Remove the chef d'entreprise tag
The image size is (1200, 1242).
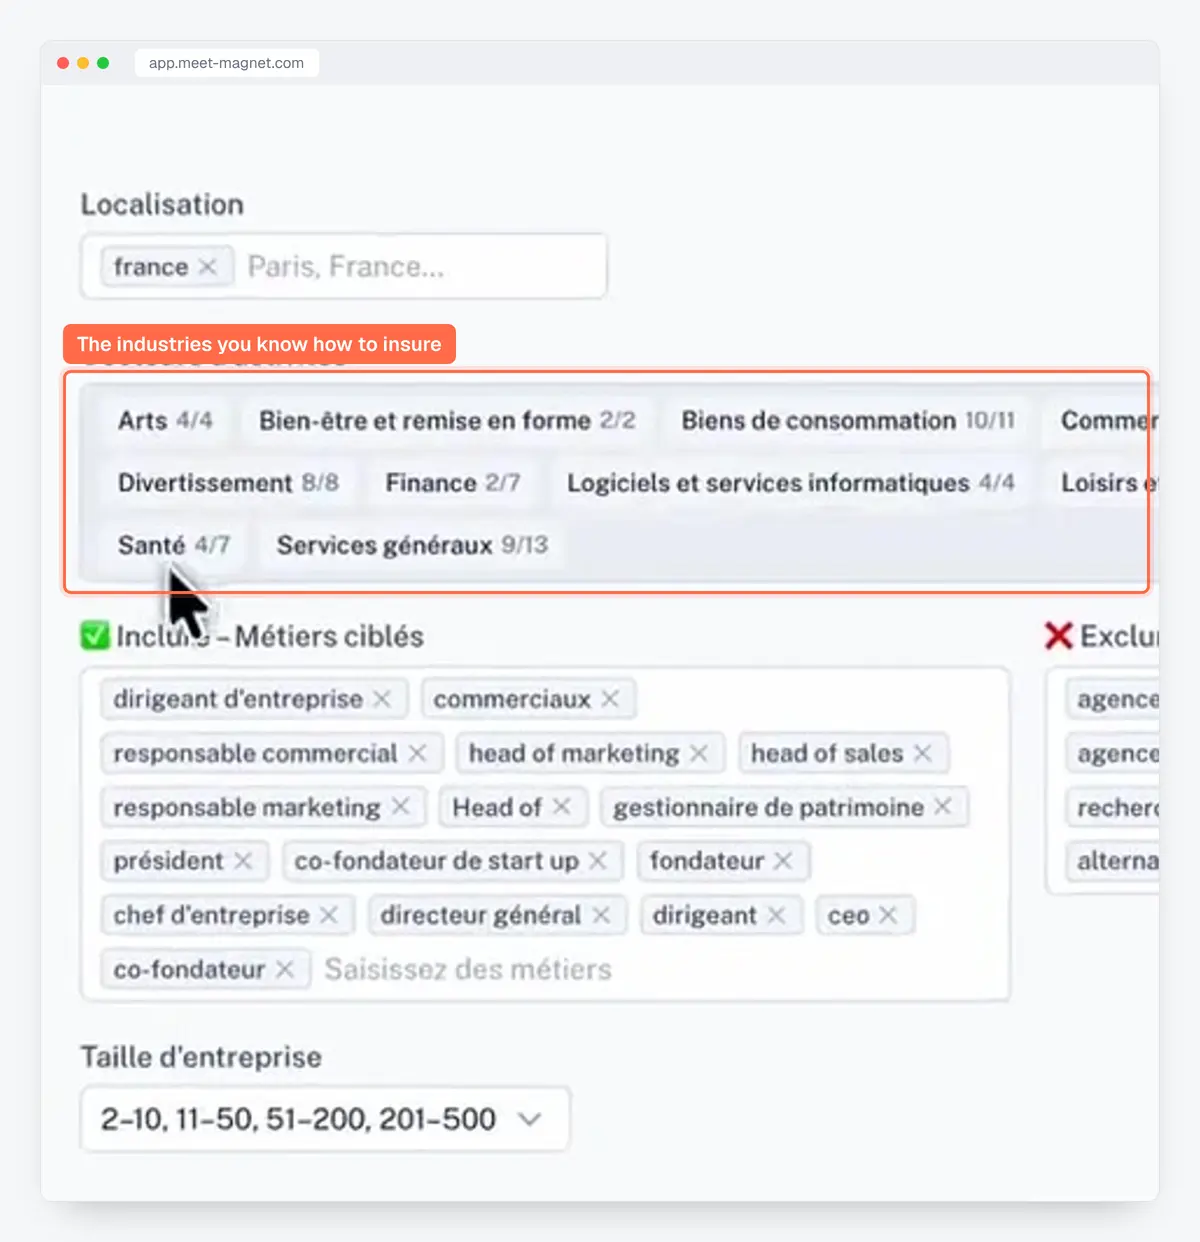(x=329, y=915)
